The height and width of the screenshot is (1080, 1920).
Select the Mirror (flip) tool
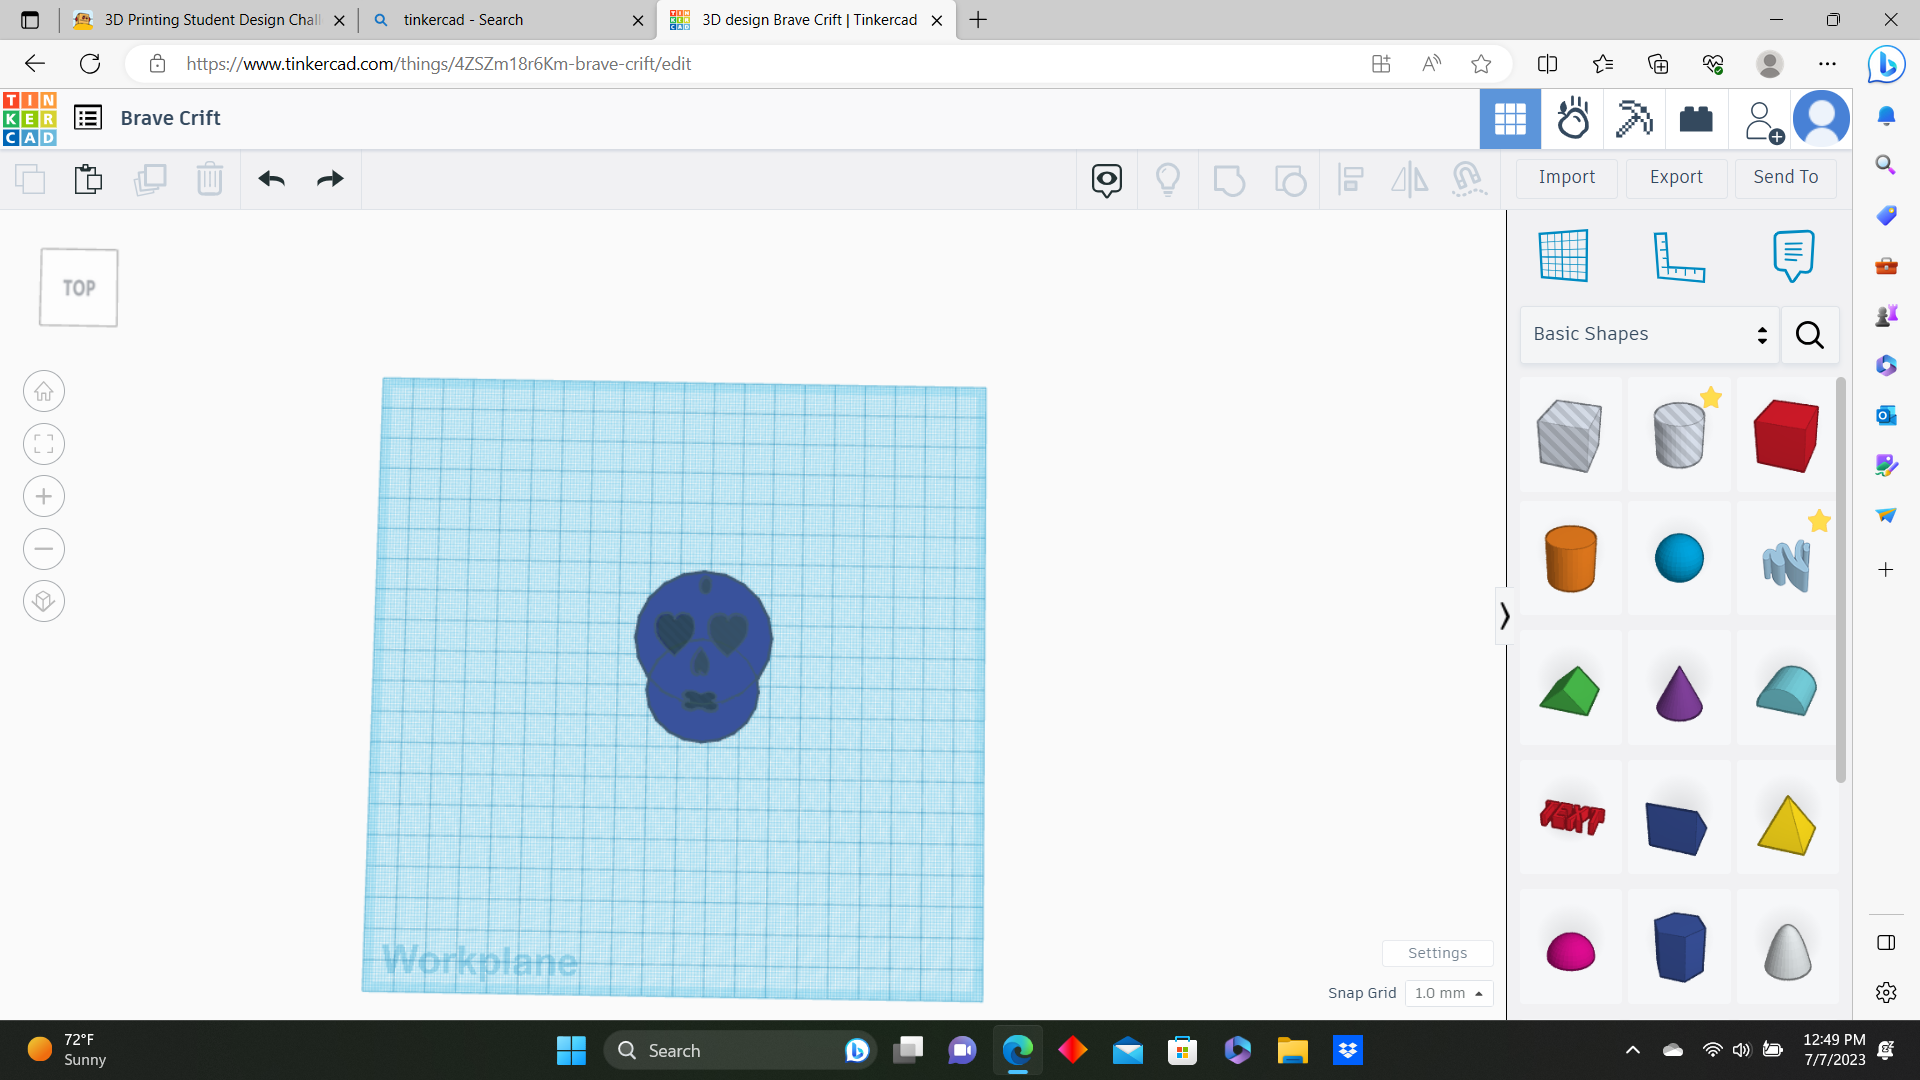(1409, 179)
